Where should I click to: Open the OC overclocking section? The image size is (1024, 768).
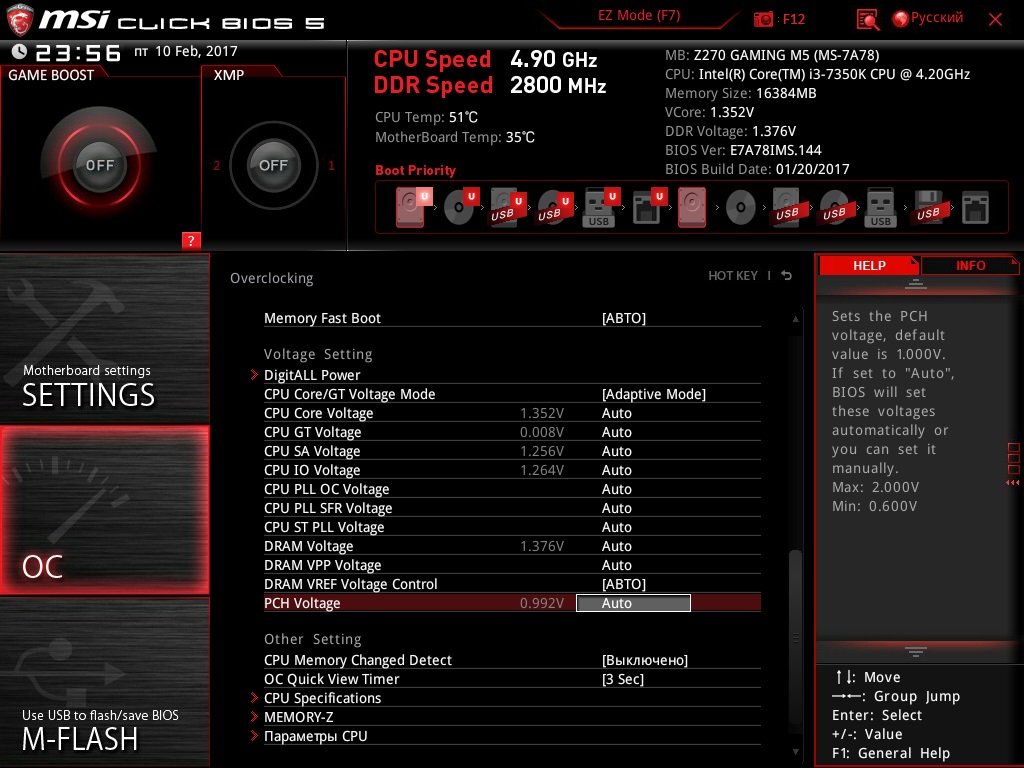pyautogui.click(x=104, y=510)
